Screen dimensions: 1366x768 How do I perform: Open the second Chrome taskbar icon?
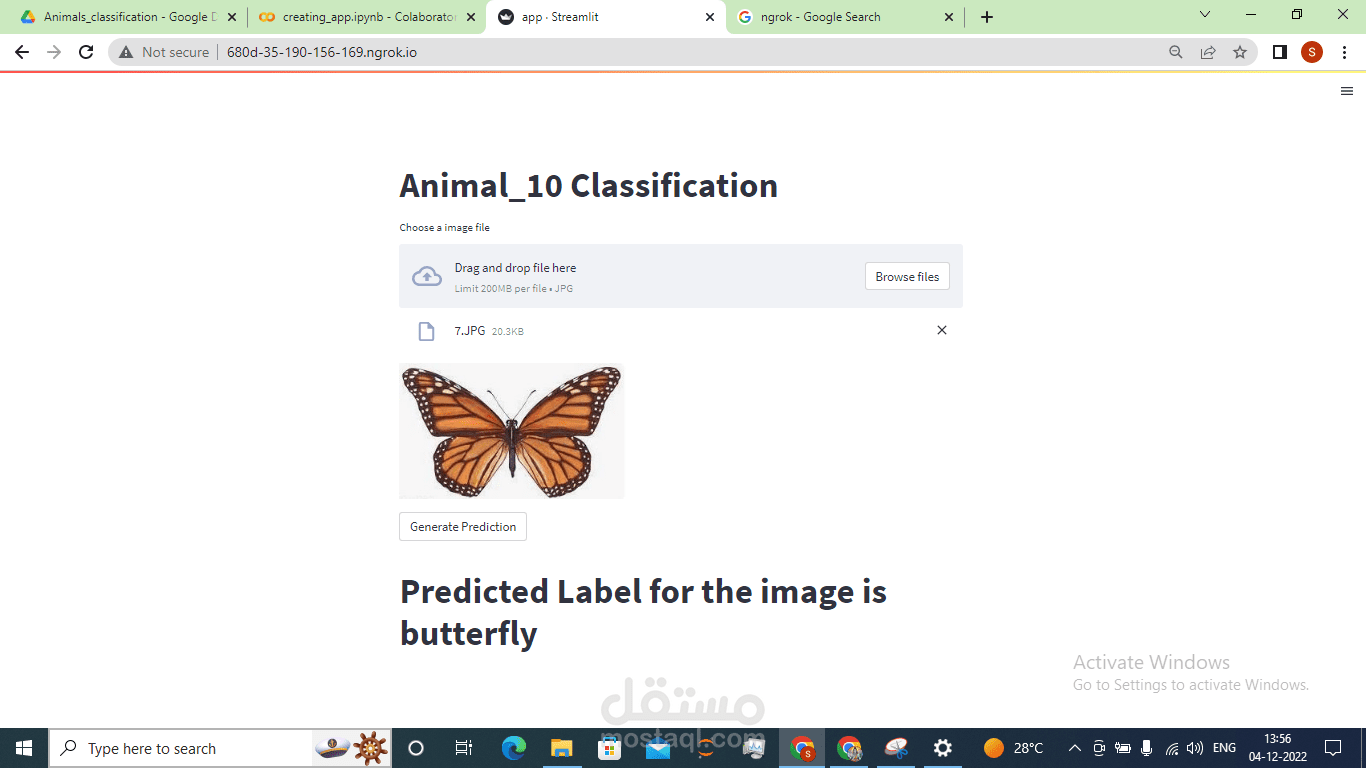[x=850, y=748]
